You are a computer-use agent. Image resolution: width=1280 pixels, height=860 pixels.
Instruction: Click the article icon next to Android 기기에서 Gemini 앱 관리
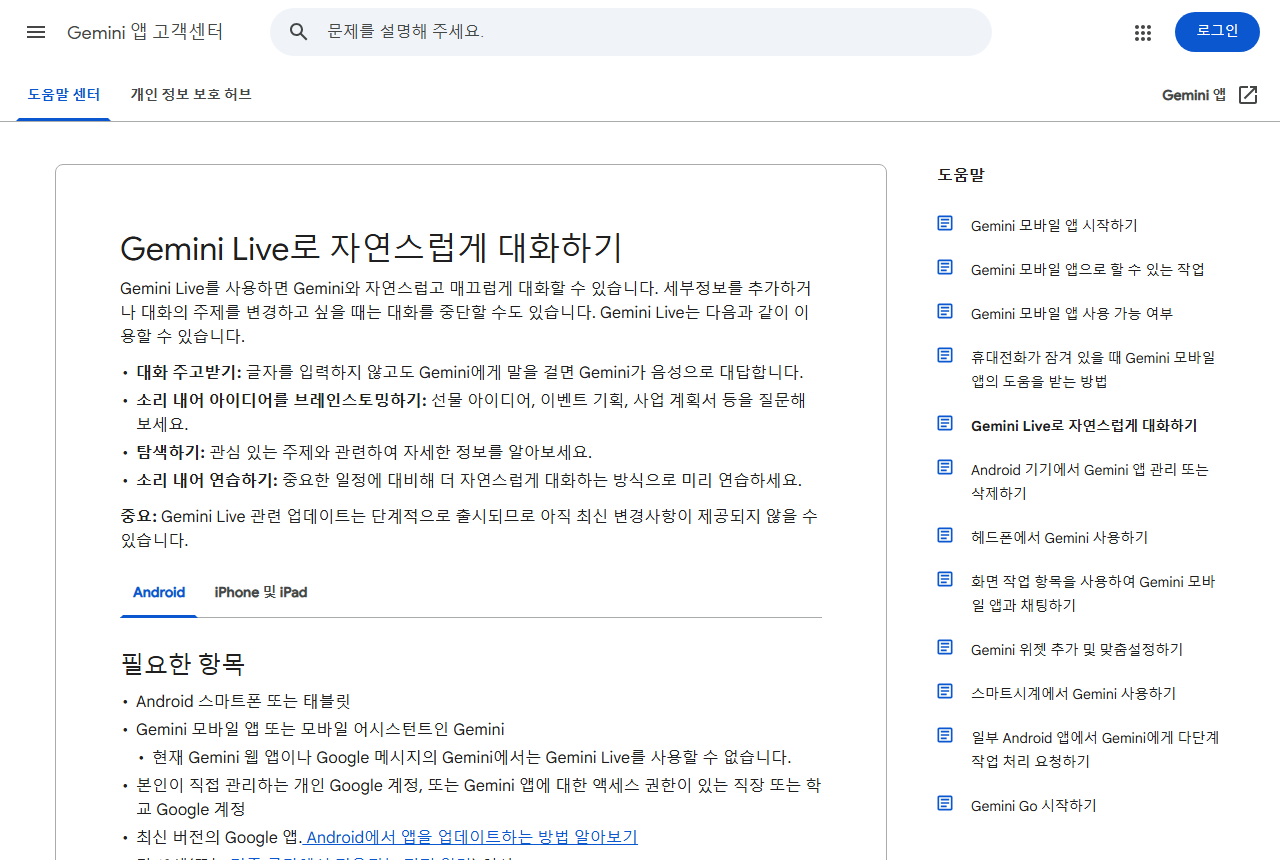[x=945, y=467]
